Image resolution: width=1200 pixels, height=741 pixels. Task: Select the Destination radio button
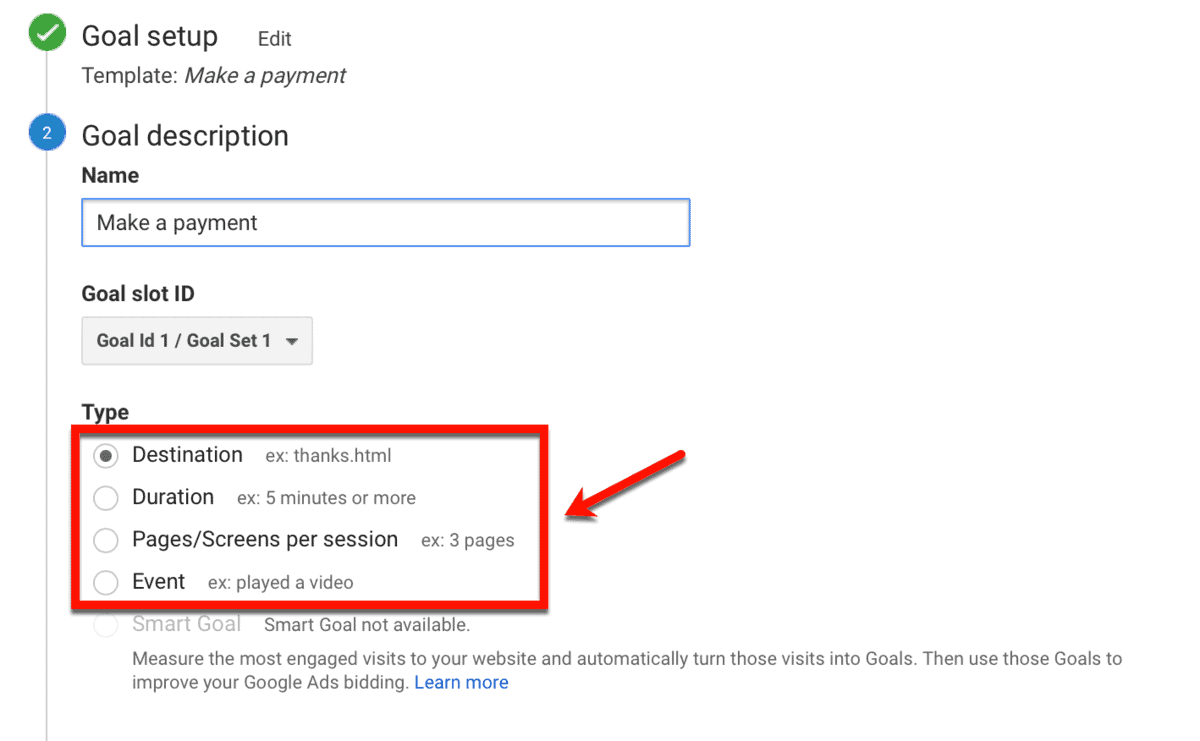[105, 456]
